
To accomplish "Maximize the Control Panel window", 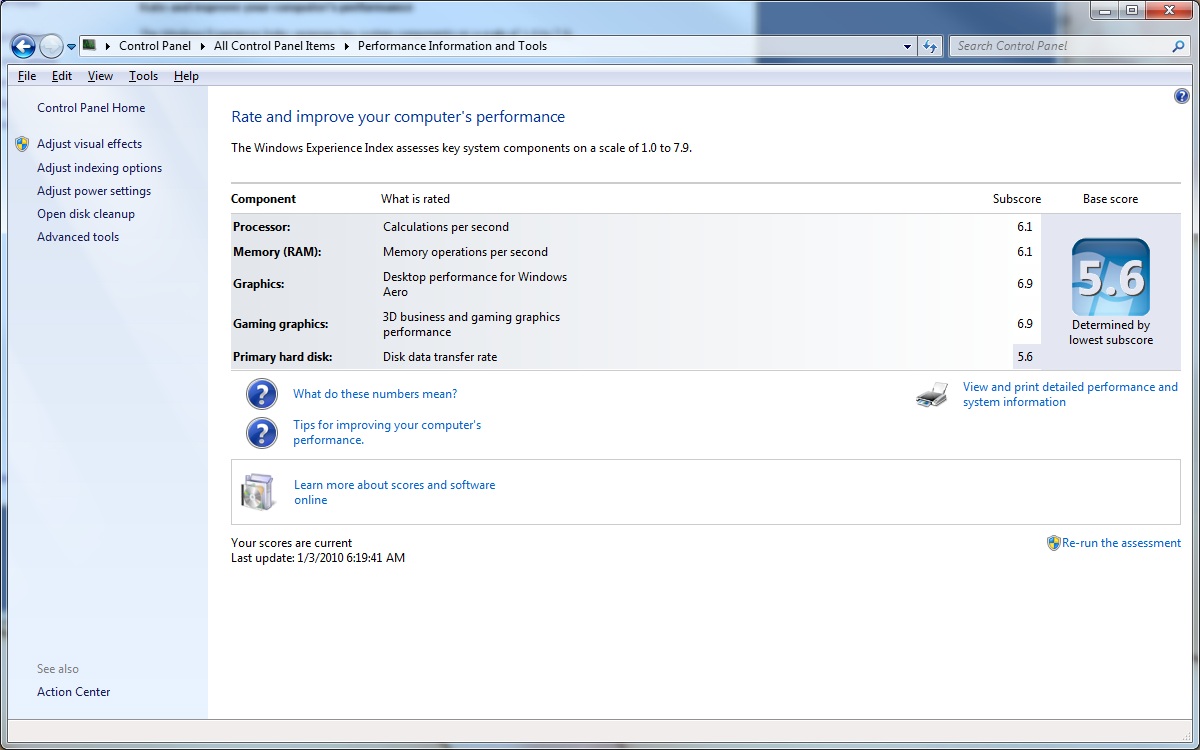I will [x=1131, y=10].
